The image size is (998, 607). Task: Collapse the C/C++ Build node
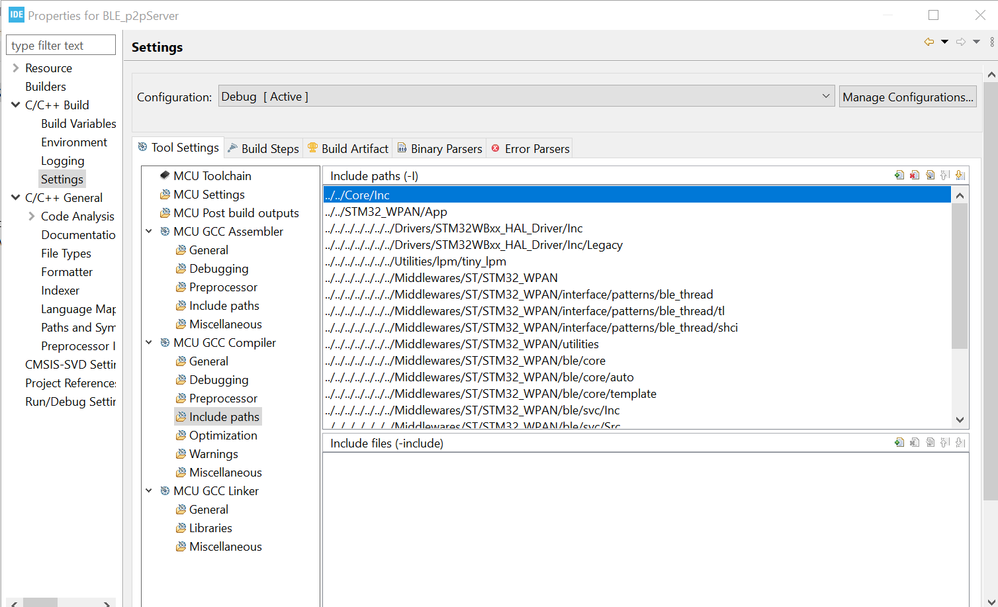tap(15, 105)
